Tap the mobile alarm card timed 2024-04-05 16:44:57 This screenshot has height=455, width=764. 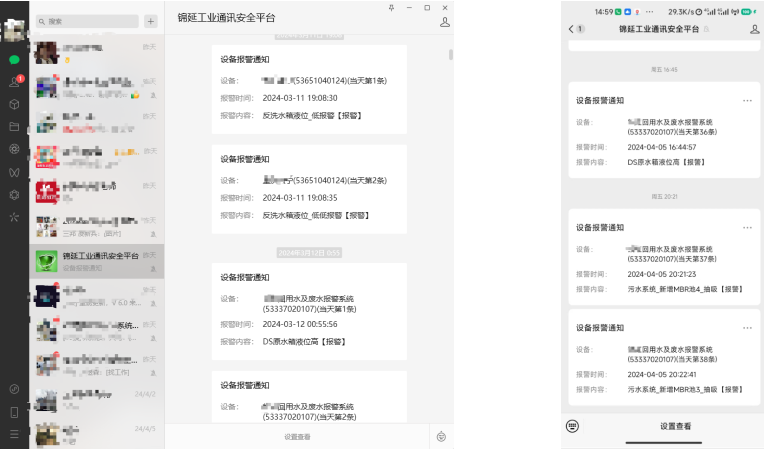coord(664,130)
